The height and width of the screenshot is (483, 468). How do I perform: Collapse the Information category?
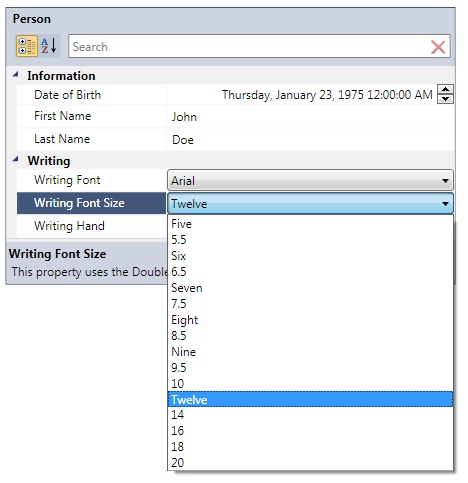[x=16, y=75]
